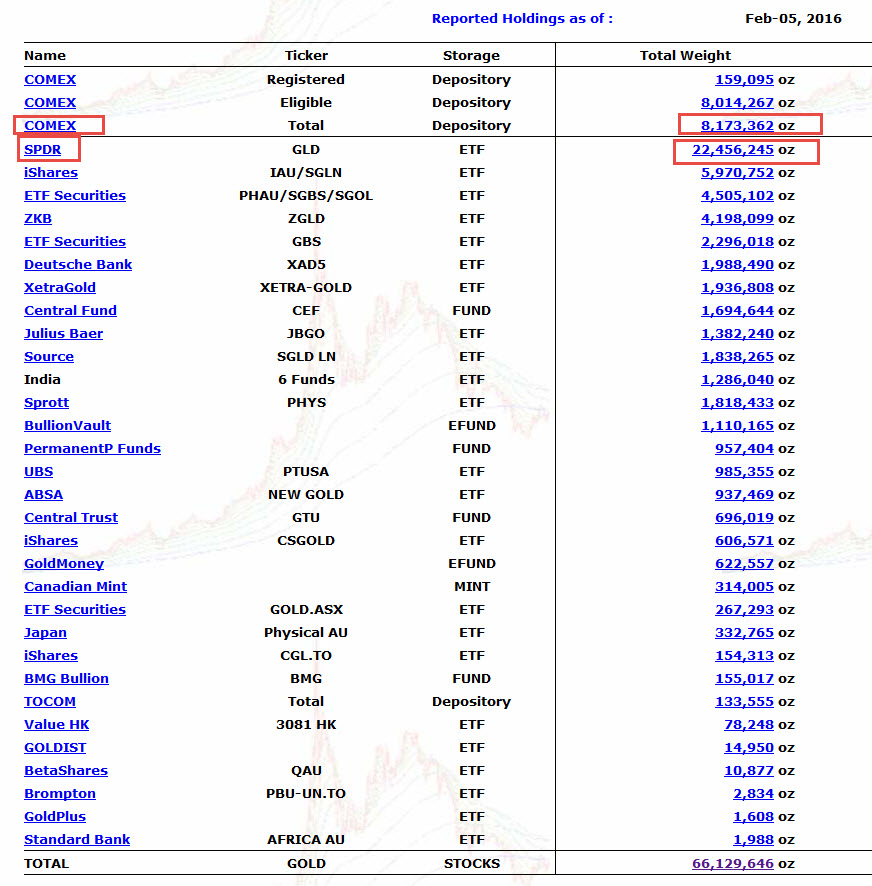
Task: Open ETF Securities link for PHAU/SGBS/SGOL
Action: click(75, 196)
